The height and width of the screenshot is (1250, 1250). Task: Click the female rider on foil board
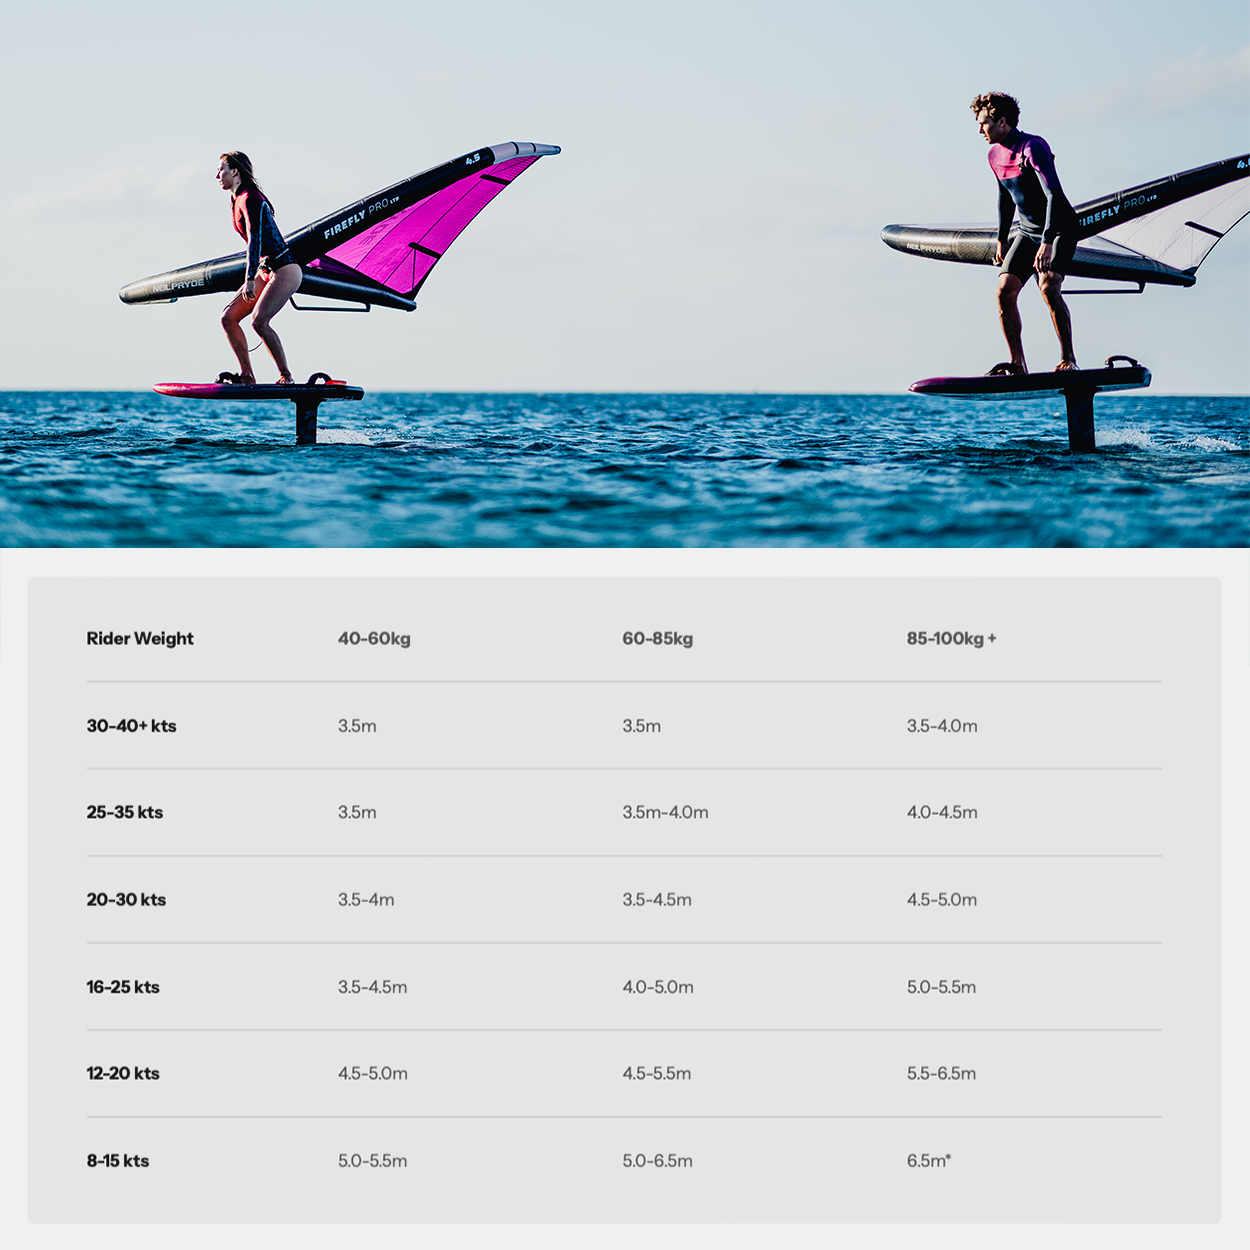tap(255, 265)
